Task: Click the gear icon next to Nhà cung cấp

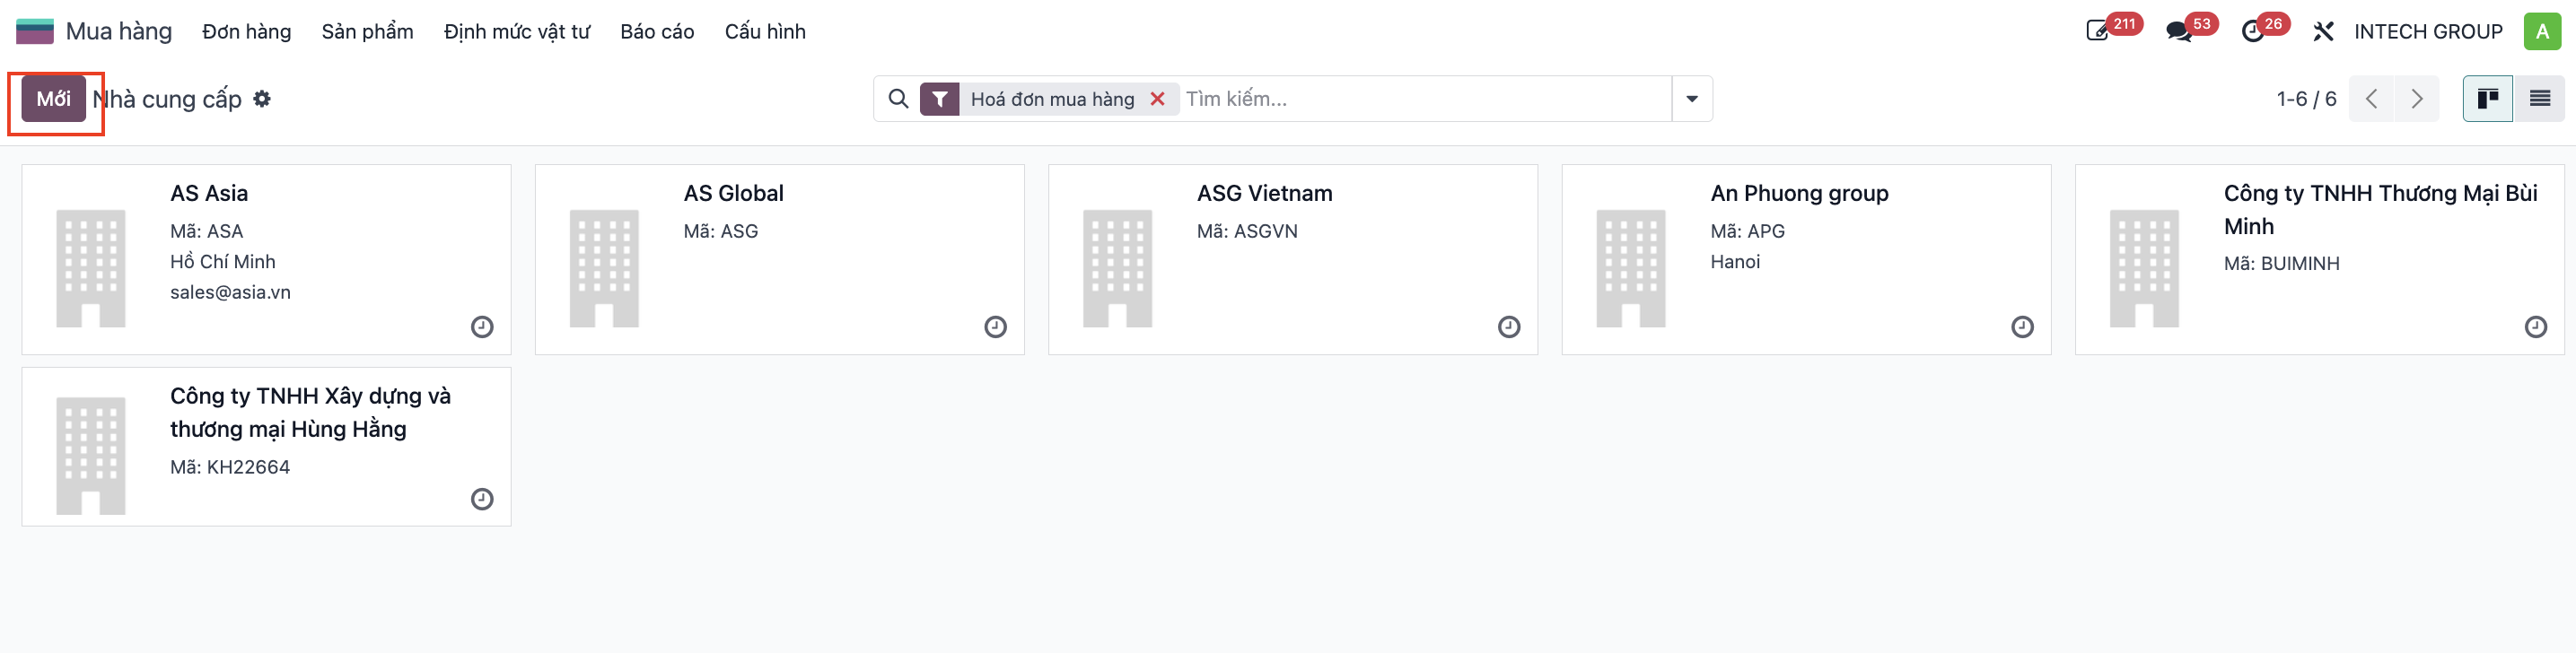Action: click(262, 99)
